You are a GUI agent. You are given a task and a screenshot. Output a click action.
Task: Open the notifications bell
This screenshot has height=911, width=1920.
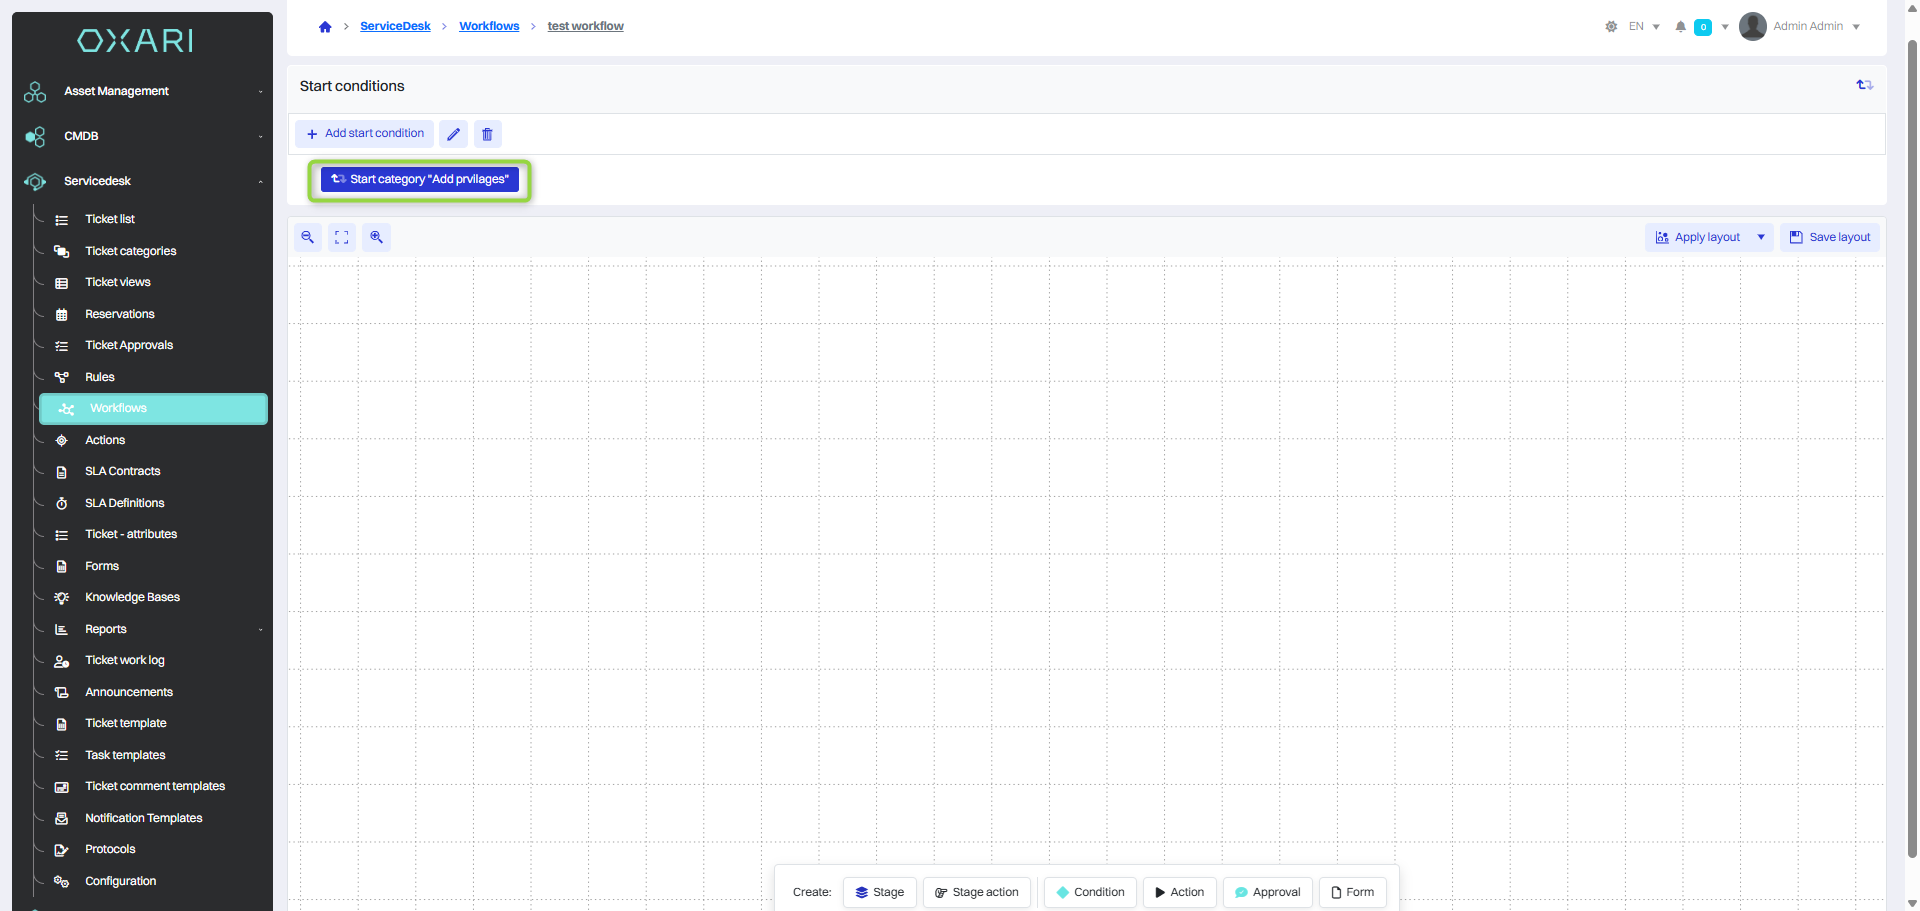click(1680, 27)
